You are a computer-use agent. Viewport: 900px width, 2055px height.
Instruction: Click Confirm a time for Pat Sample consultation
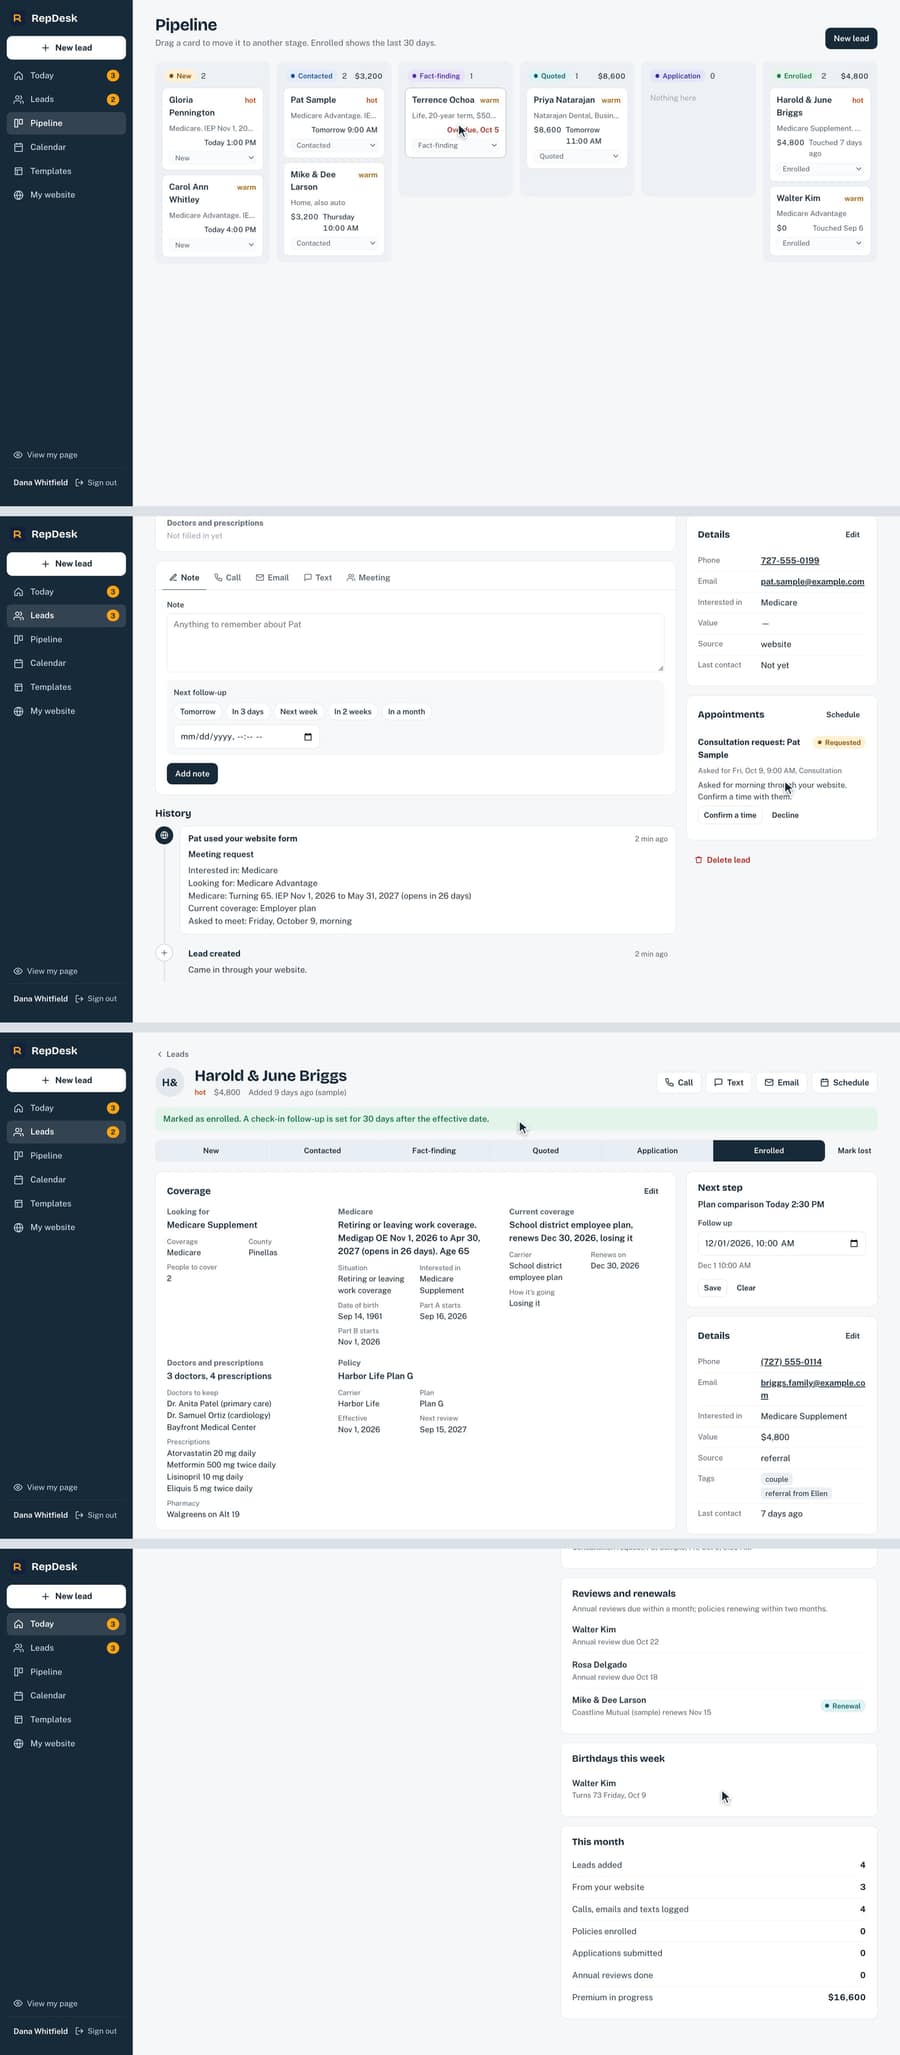click(730, 815)
